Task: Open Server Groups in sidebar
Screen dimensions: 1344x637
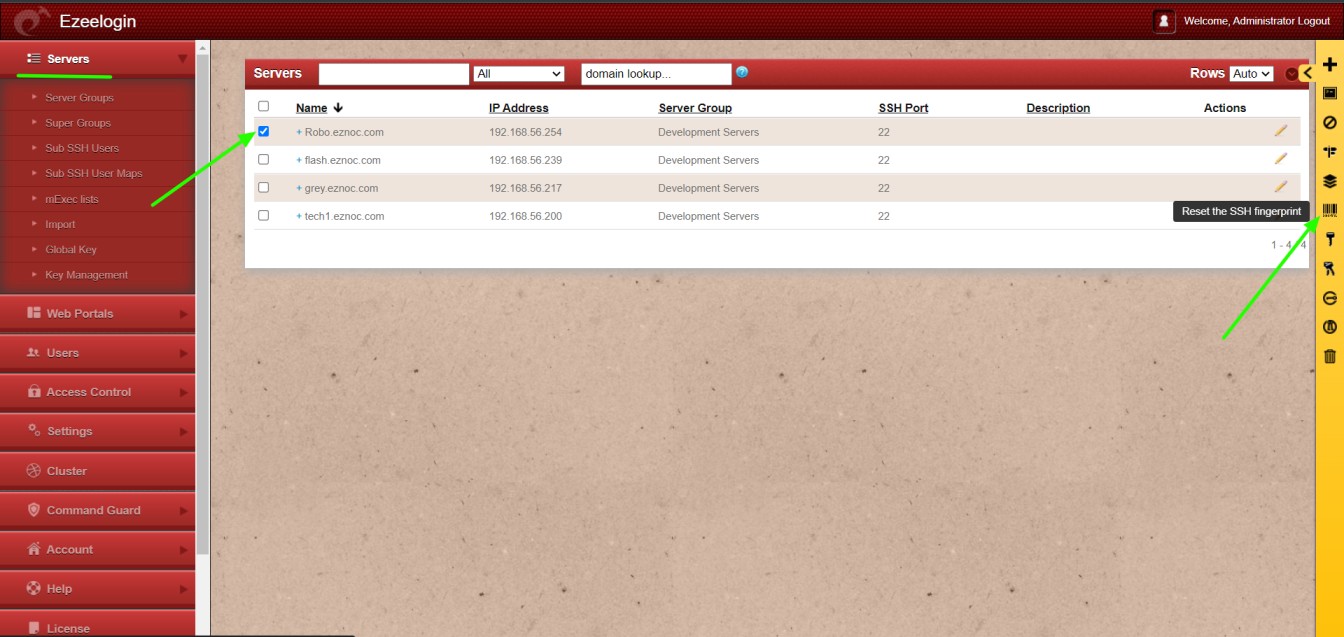Action: click(x=79, y=98)
